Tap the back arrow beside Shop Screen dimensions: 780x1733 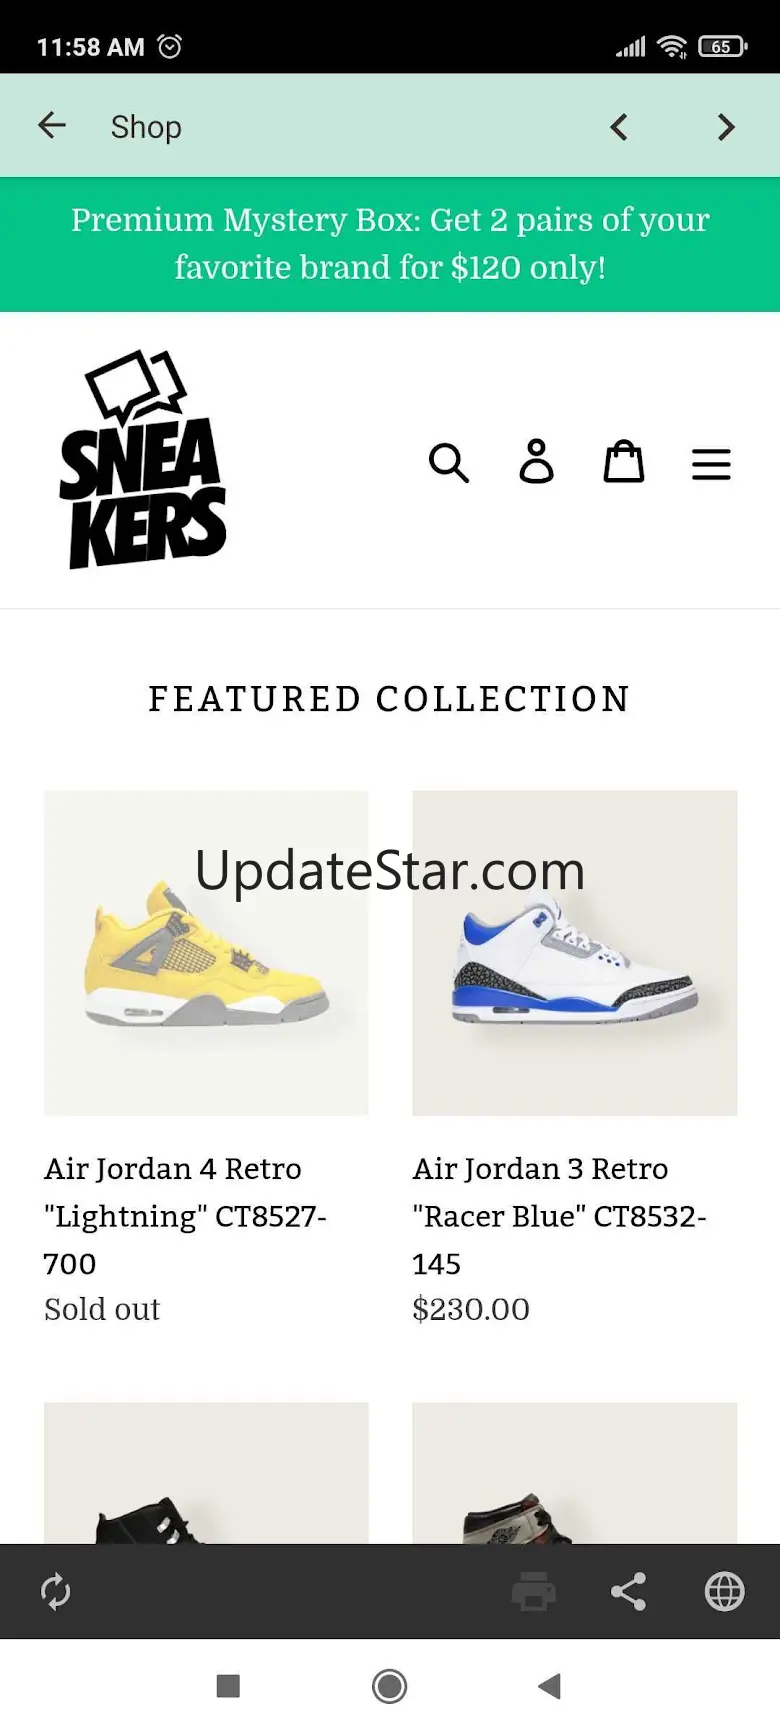point(52,126)
